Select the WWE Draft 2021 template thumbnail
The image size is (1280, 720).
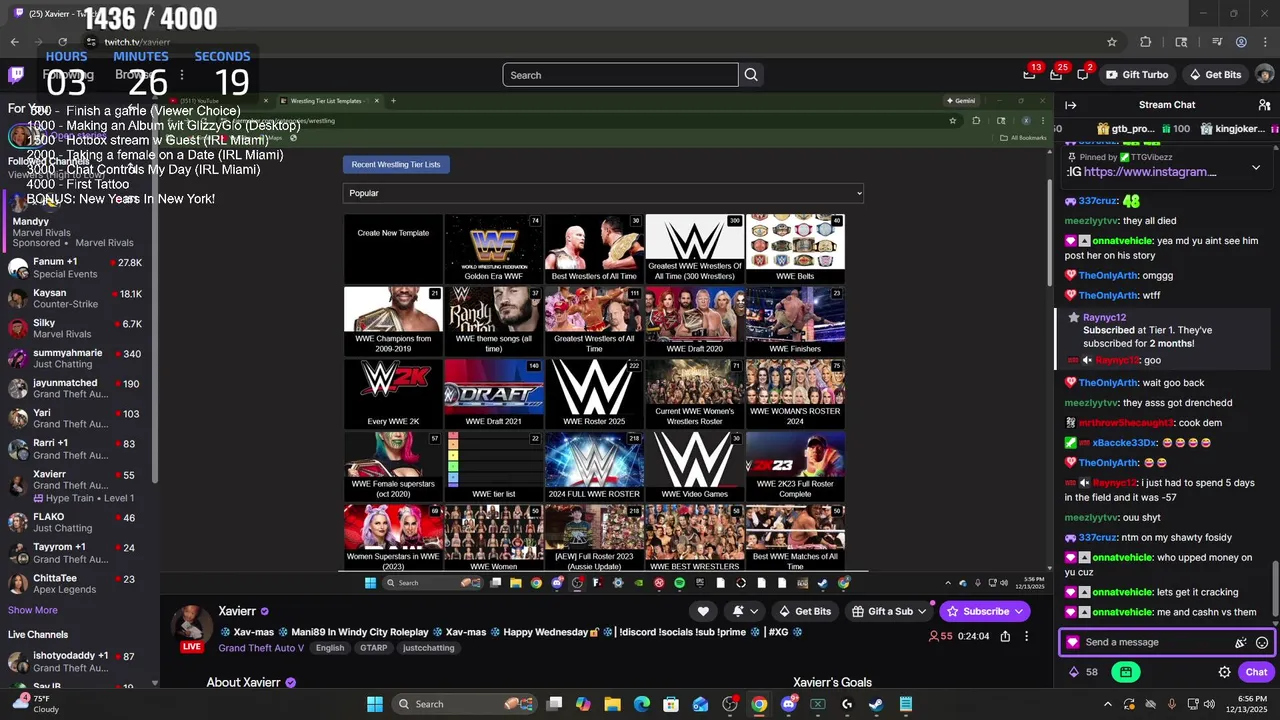click(494, 393)
